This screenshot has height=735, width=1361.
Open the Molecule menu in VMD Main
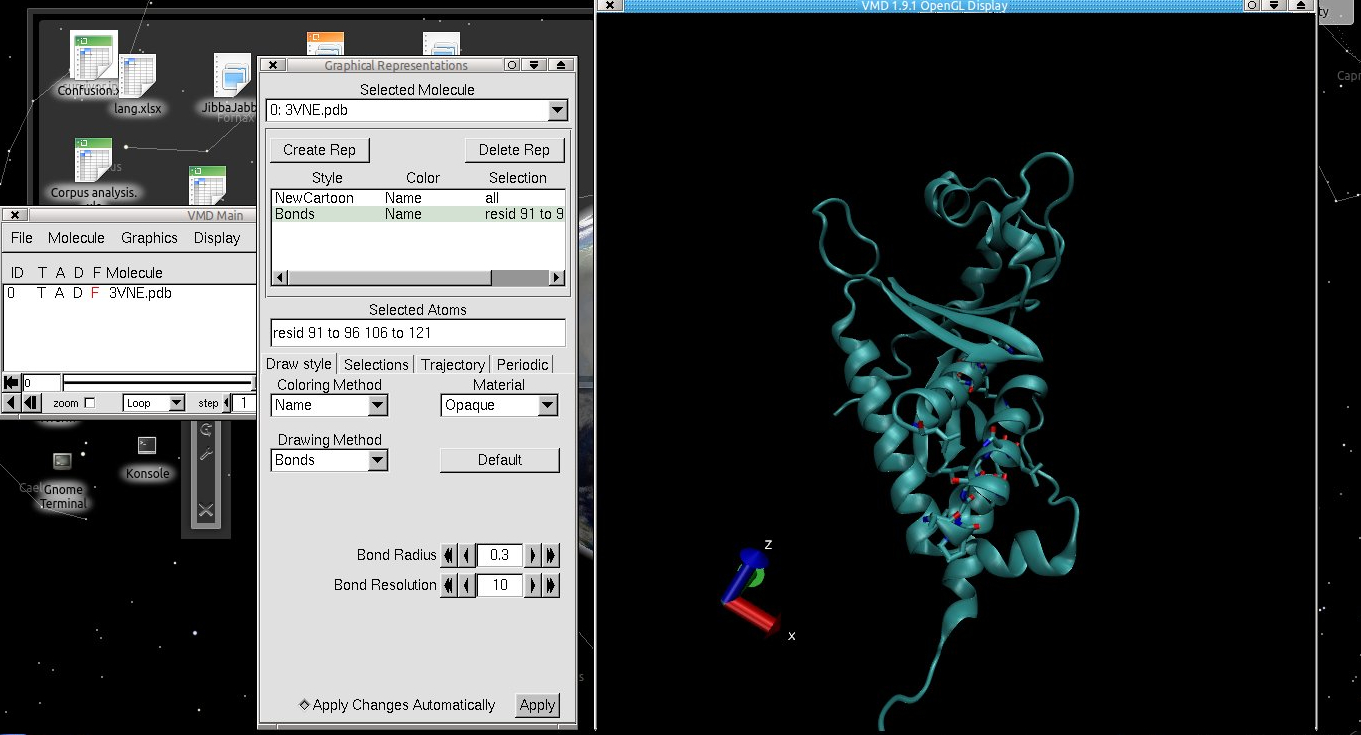(76, 238)
